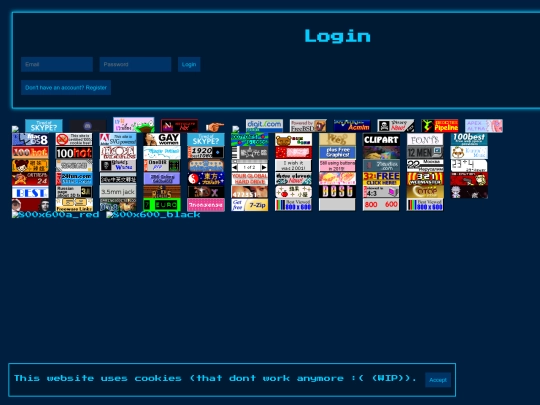Click the FONTS badge
This screenshot has width=540, height=405.
[x=425, y=139]
